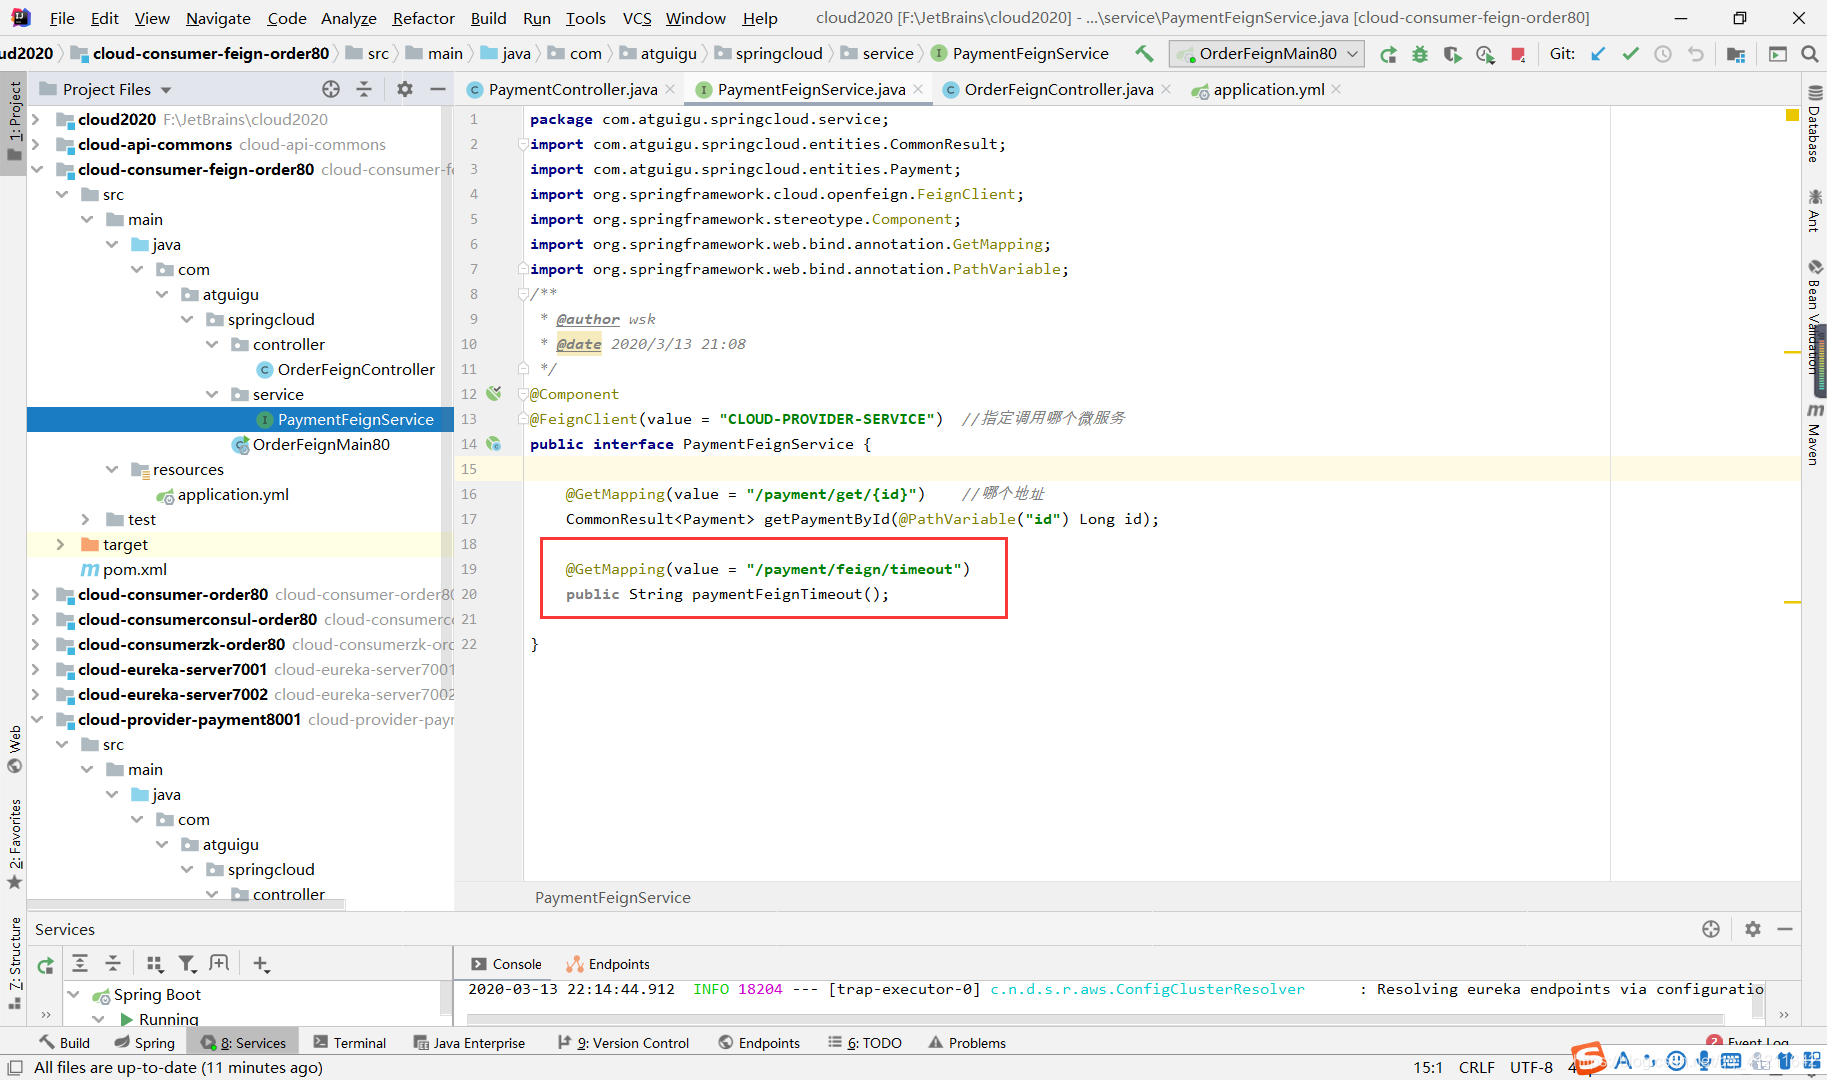The height and width of the screenshot is (1080, 1827).
Task: Add service with plus icon
Action: 261,963
